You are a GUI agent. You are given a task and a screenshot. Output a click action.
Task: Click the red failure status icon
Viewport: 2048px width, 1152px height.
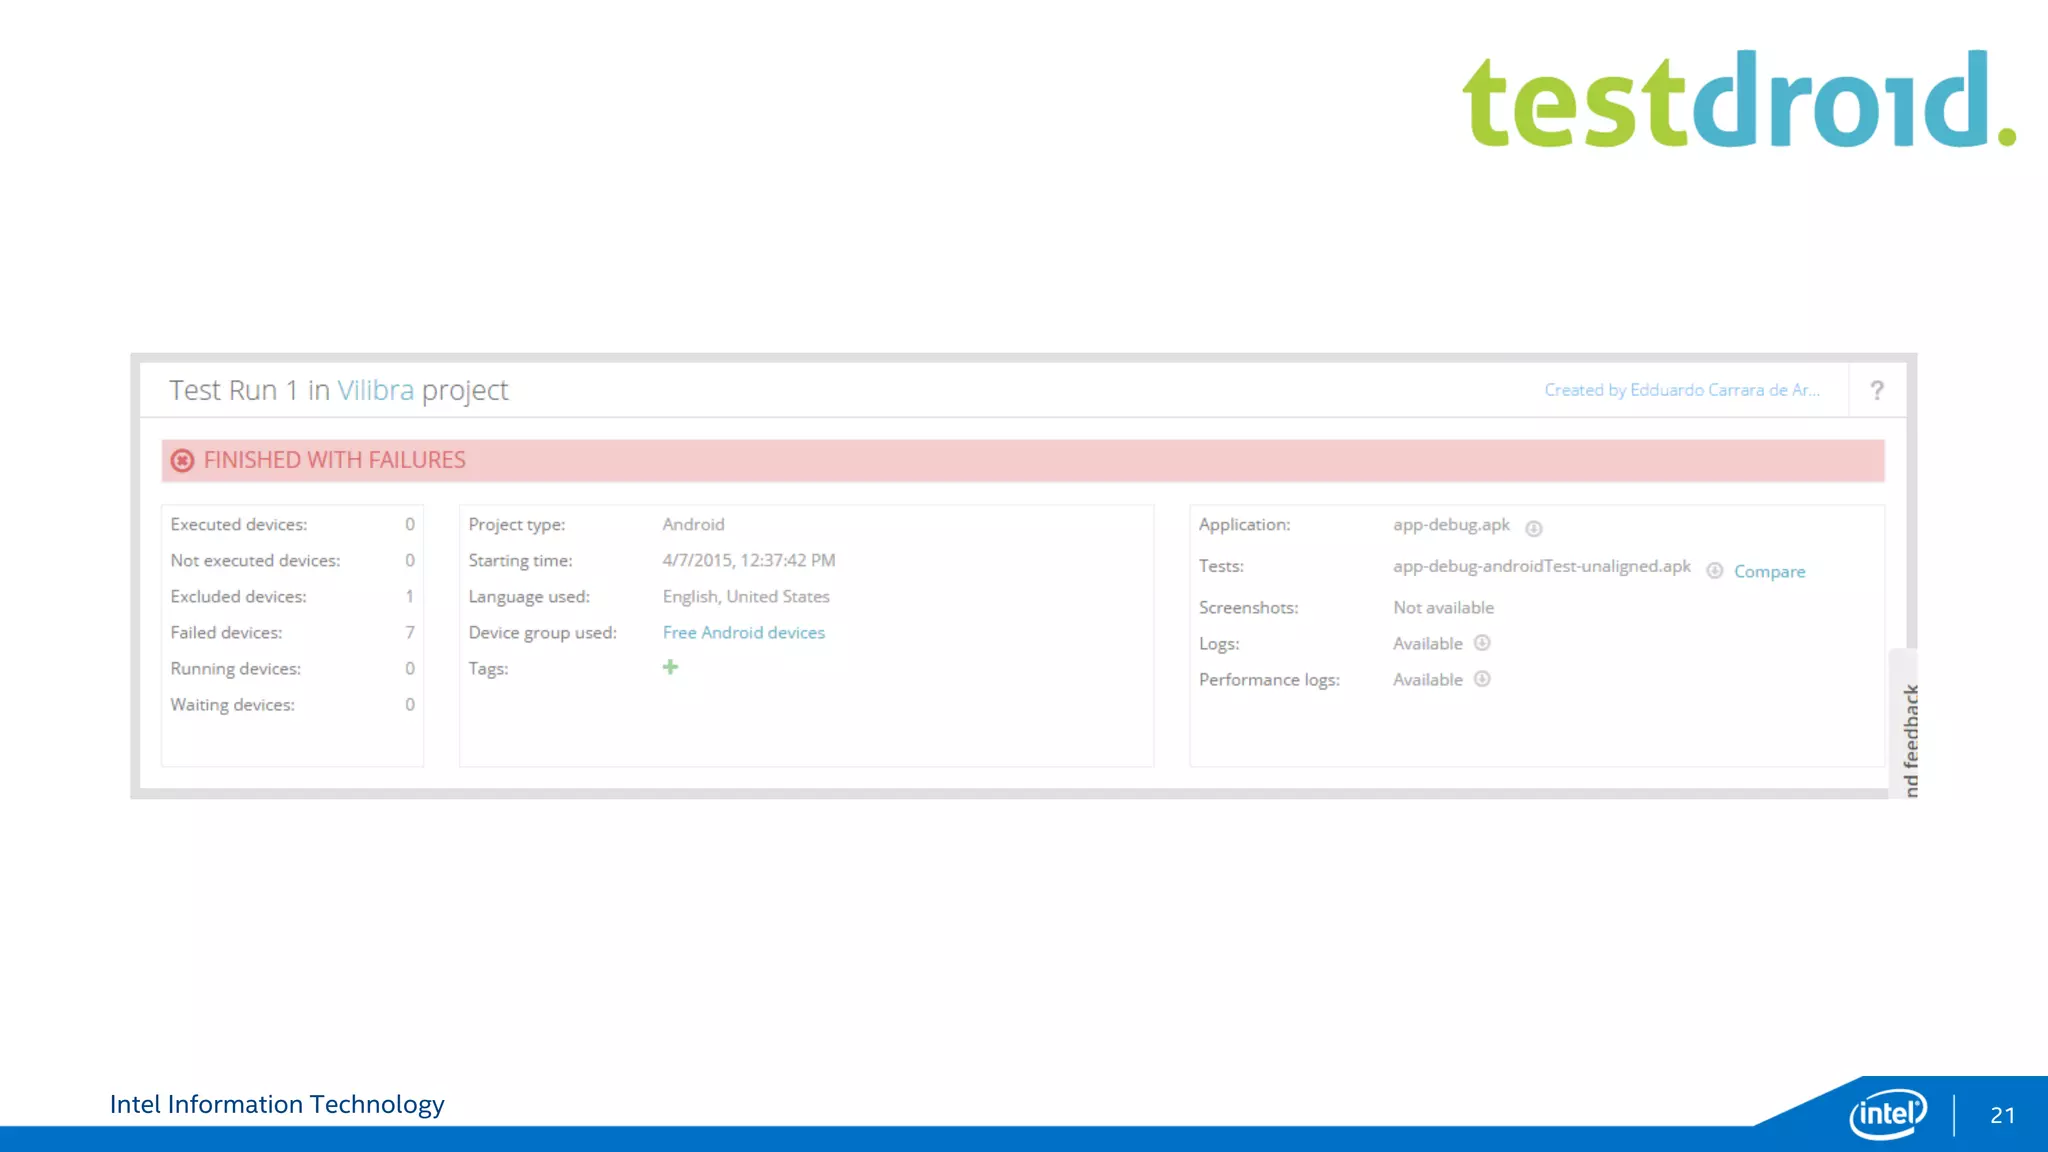point(182,460)
